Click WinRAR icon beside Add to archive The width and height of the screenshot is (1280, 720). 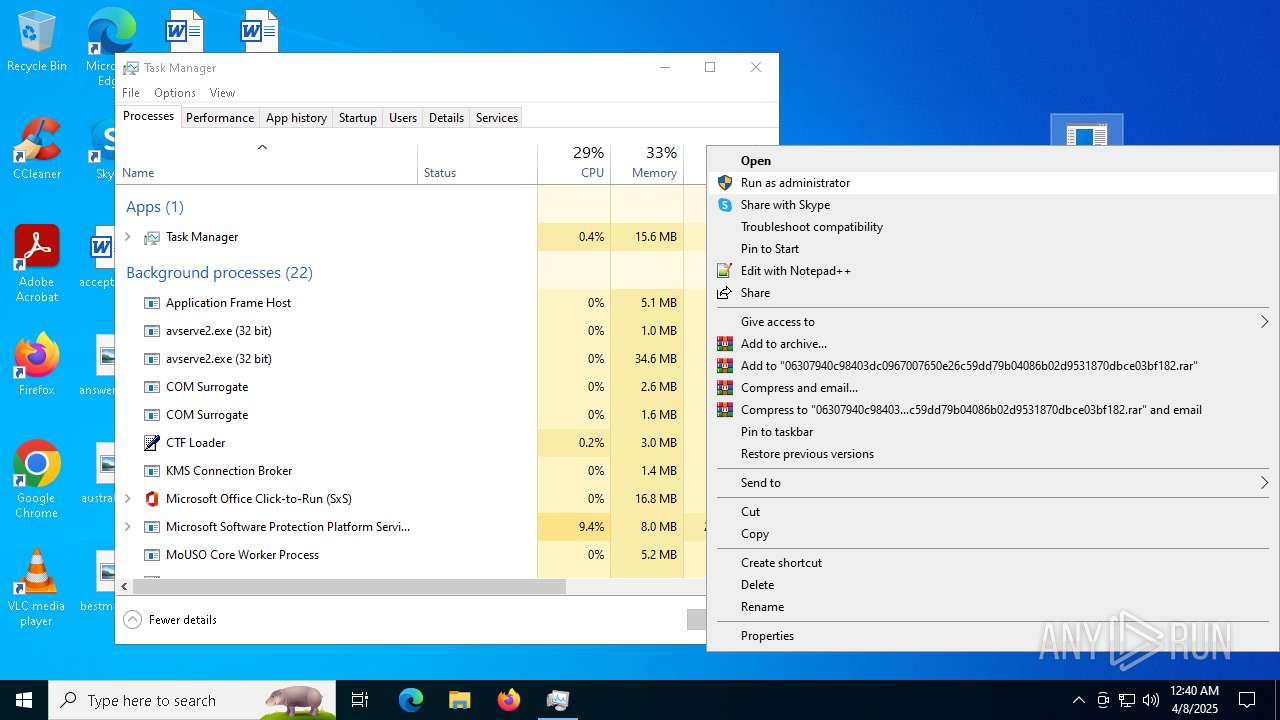pyautogui.click(x=725, y=344)
